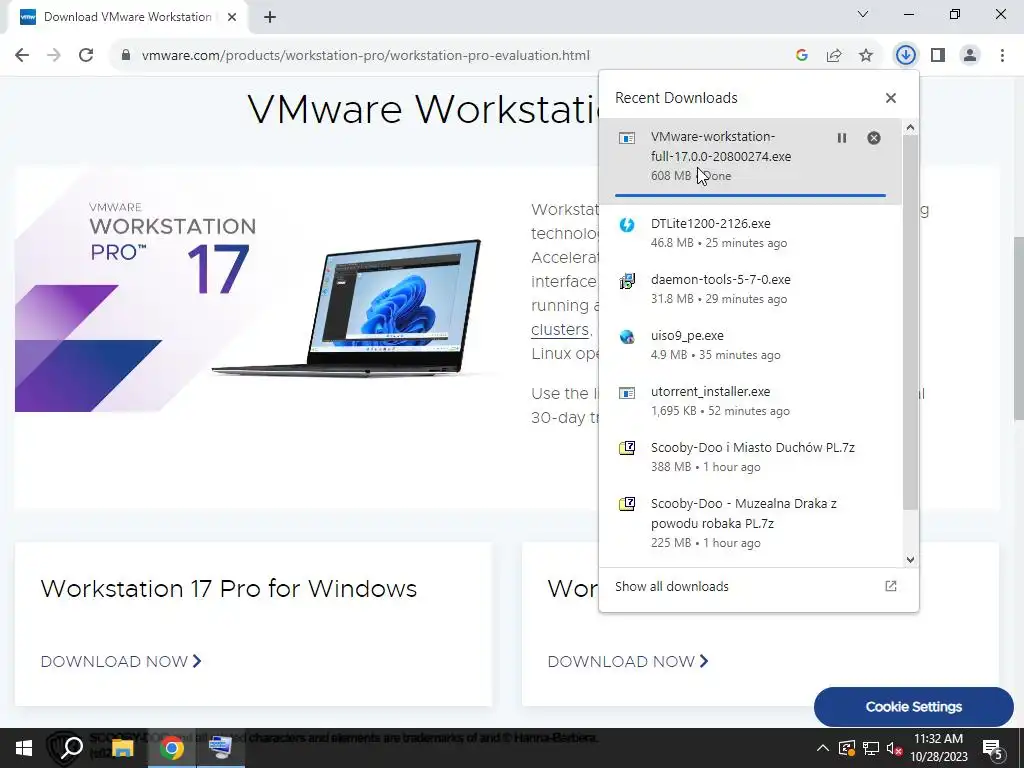Open VMware-workstation-full-17.0.0-20800274.exe file name

click(x=721, y=146)
